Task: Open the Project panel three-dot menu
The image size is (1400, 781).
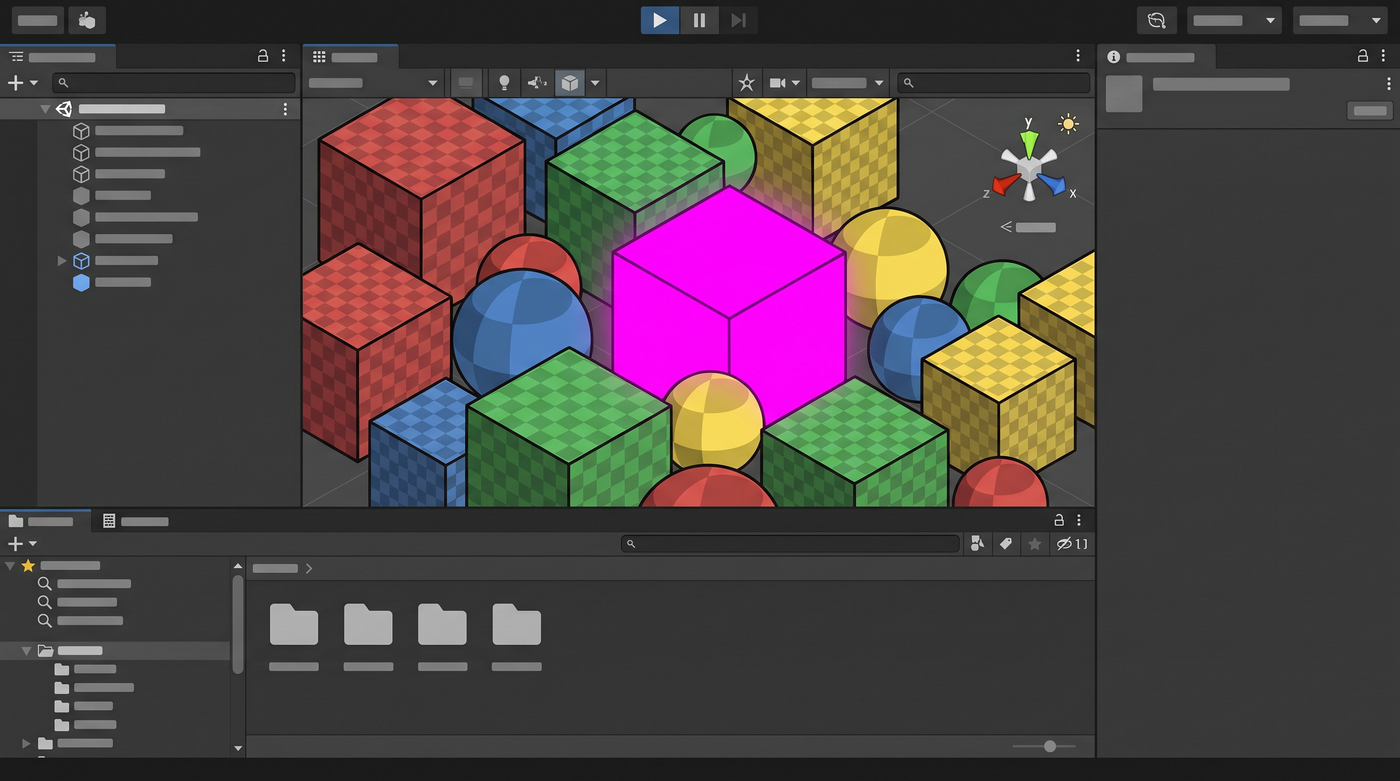Action: point(1079,520)
